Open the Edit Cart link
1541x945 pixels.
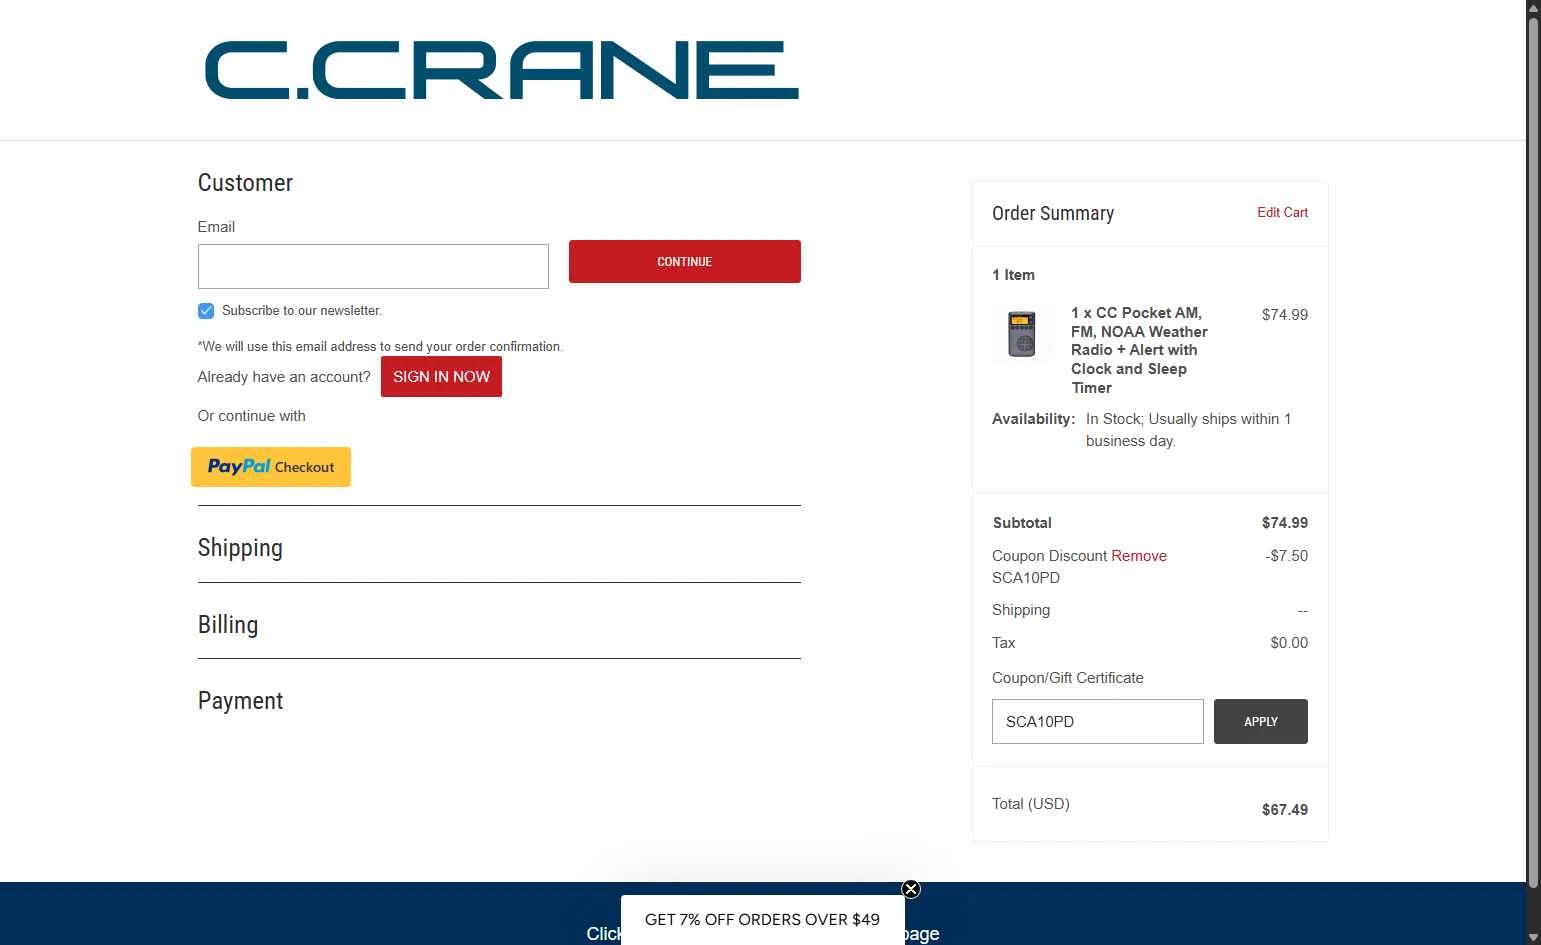click(x=1282, y=212)
